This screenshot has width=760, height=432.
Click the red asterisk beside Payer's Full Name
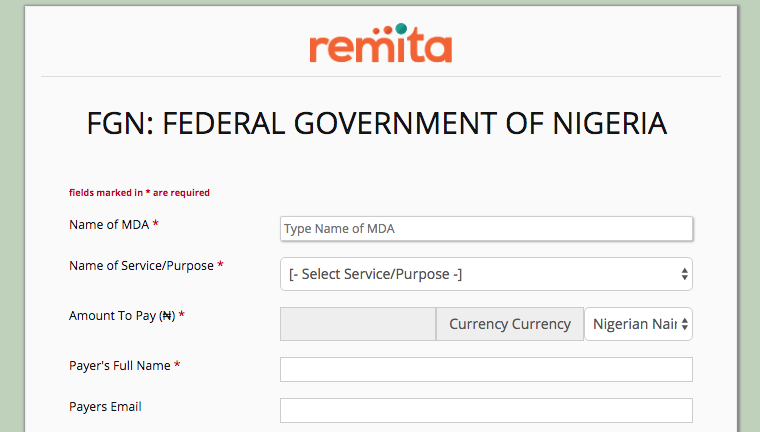coord(177,367)
